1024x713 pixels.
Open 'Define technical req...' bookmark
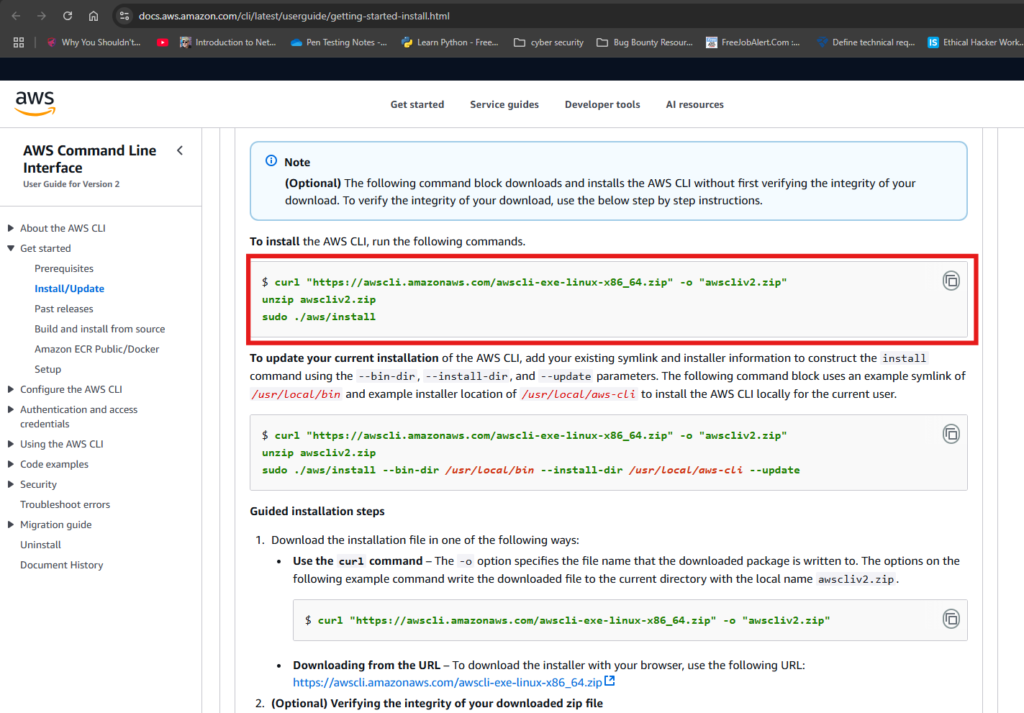tap(866, 42)
